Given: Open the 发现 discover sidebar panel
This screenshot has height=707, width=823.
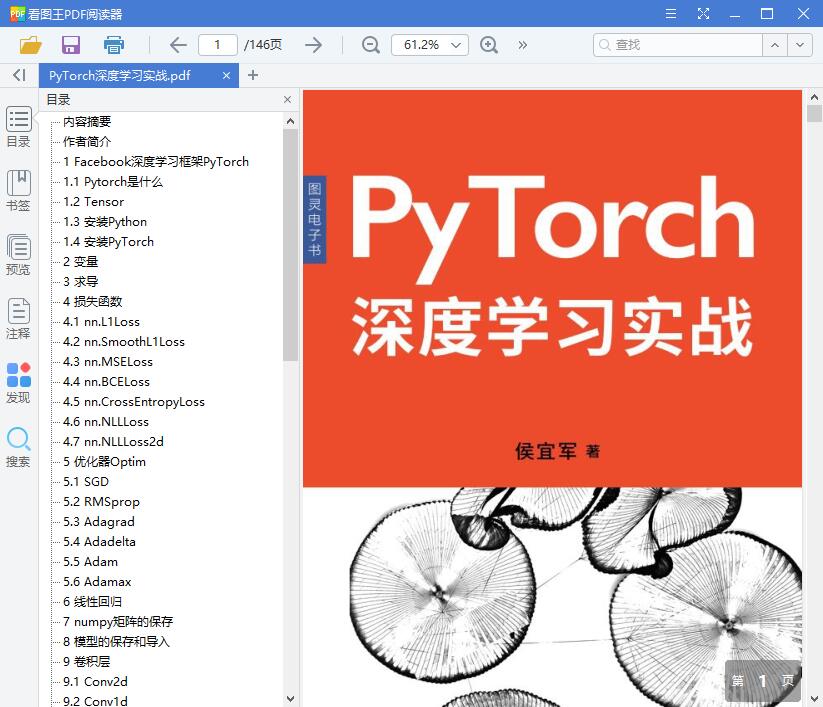Looking at the screenshot, I should coord(18,383).
